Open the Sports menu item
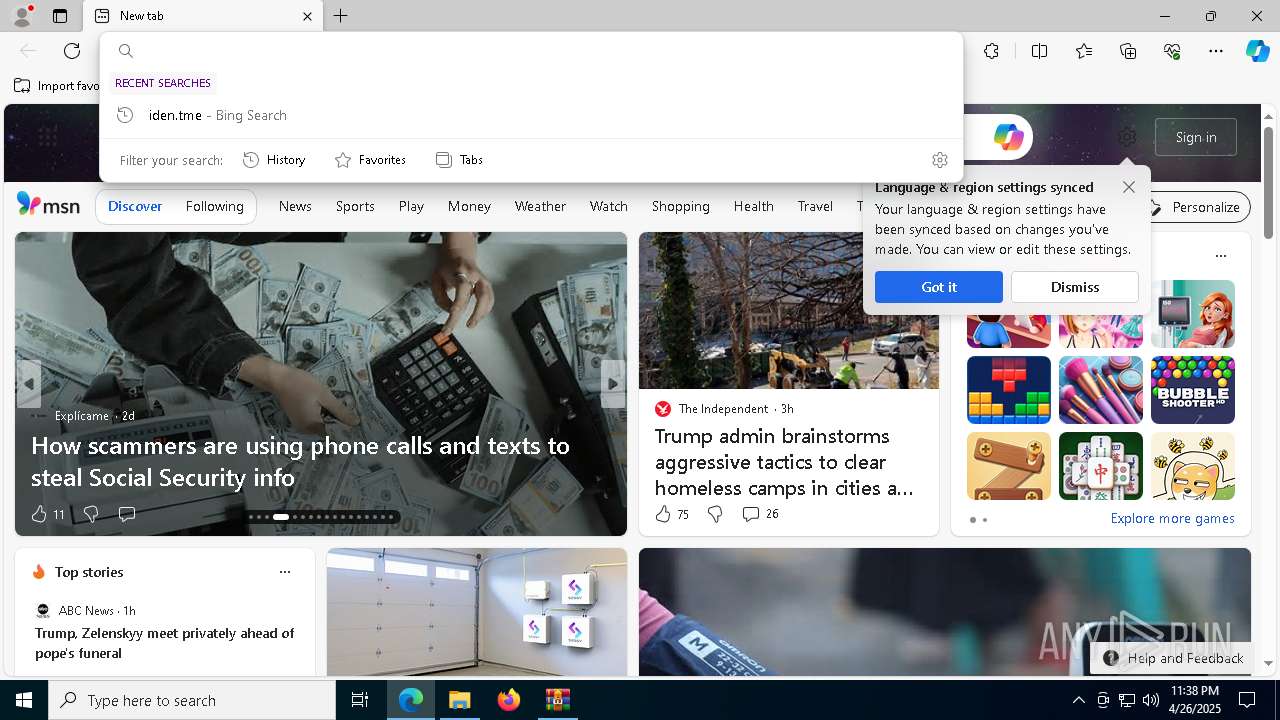Screen dimensions: 1280x720 click(x=355, y=206)
